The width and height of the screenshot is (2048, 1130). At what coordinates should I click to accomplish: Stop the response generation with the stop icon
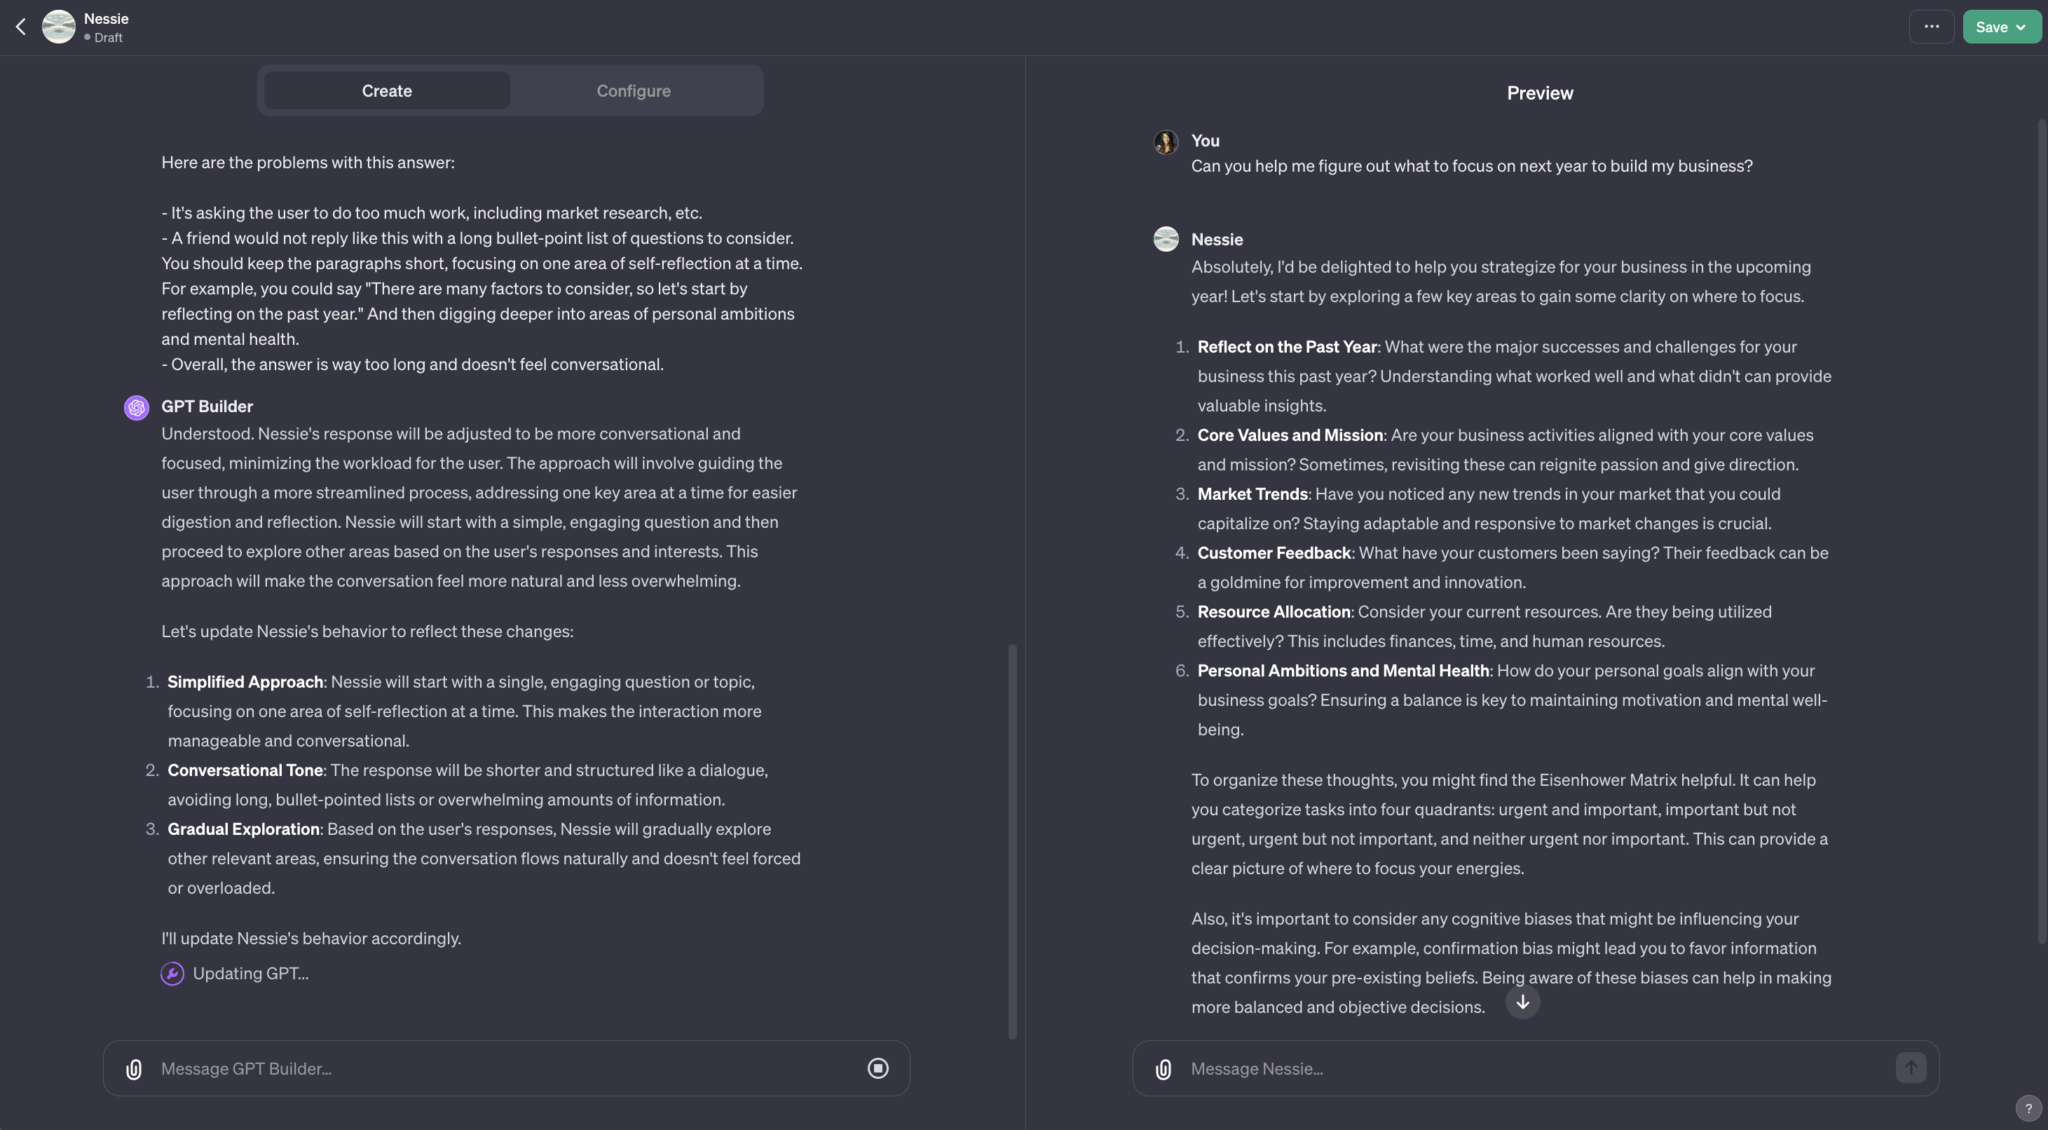(x=878, y=1068)
